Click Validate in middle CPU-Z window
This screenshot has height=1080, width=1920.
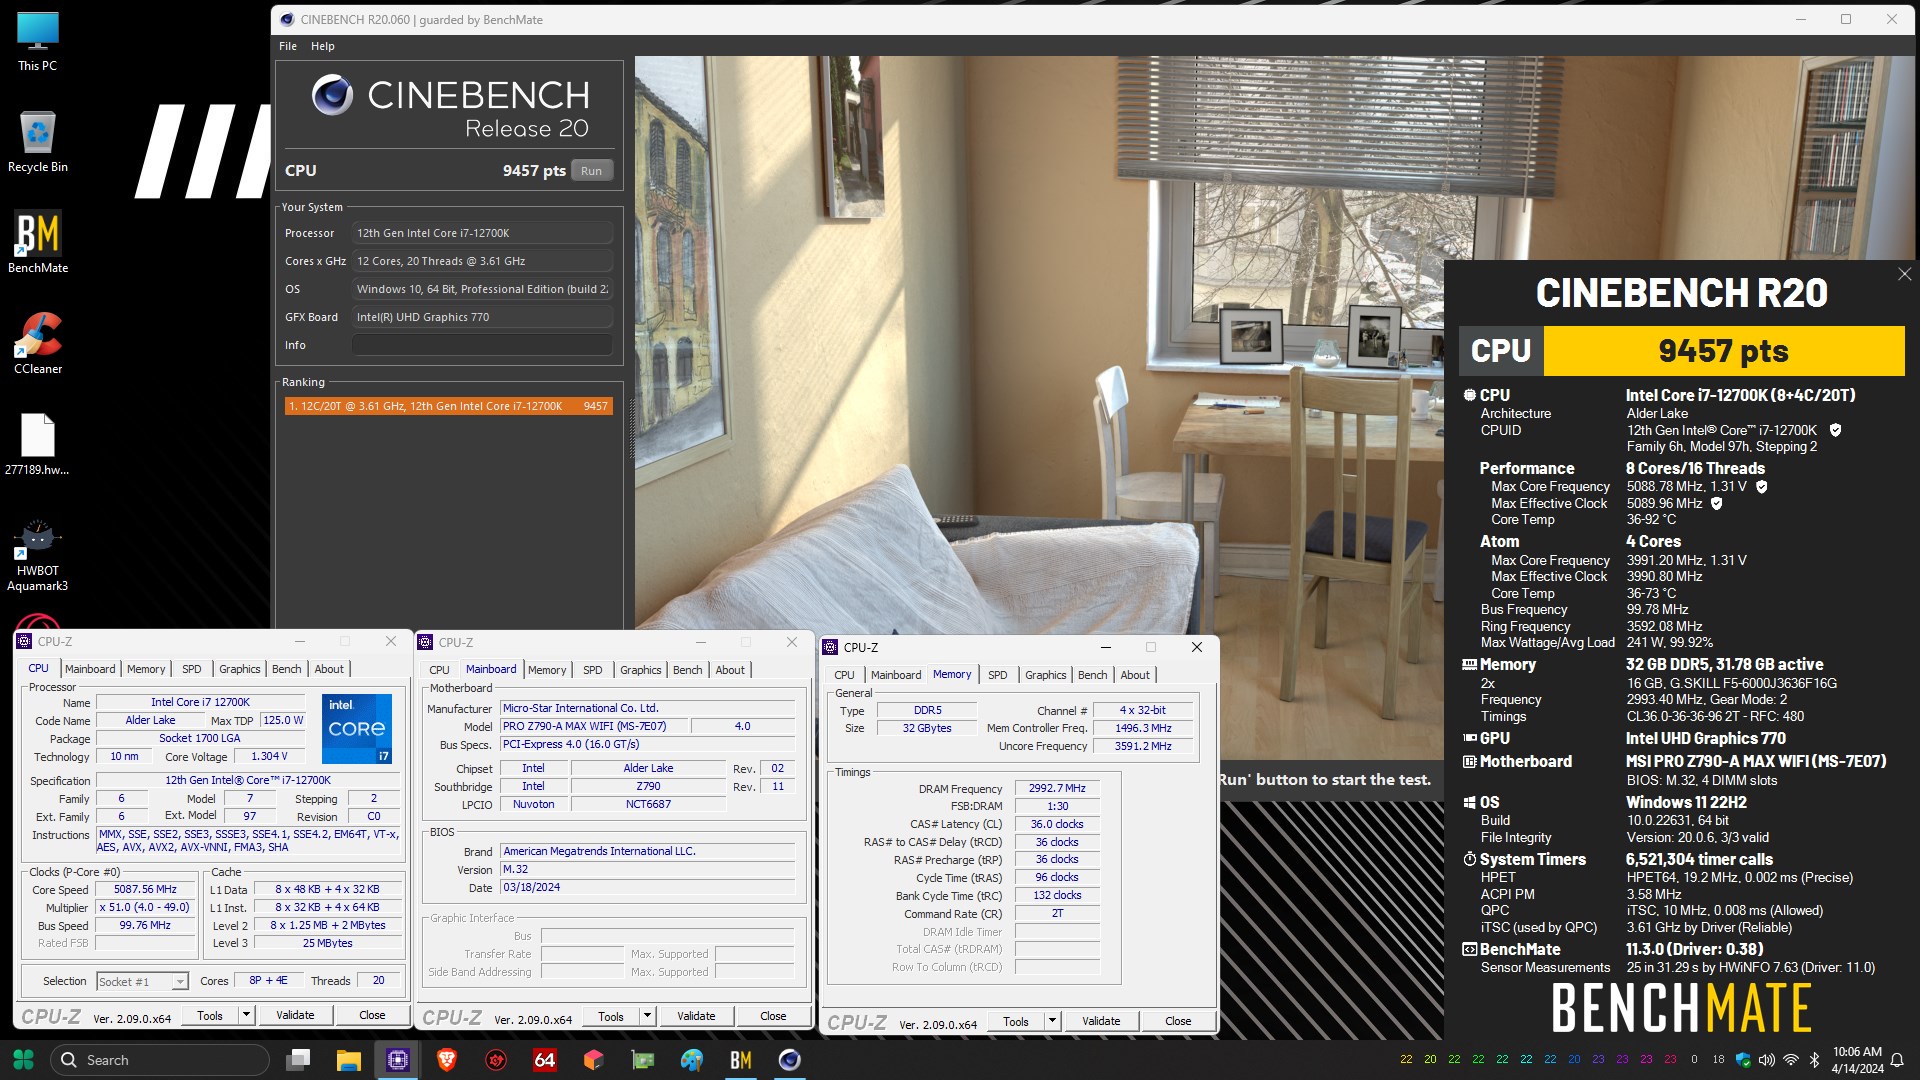coord(696,1016)
